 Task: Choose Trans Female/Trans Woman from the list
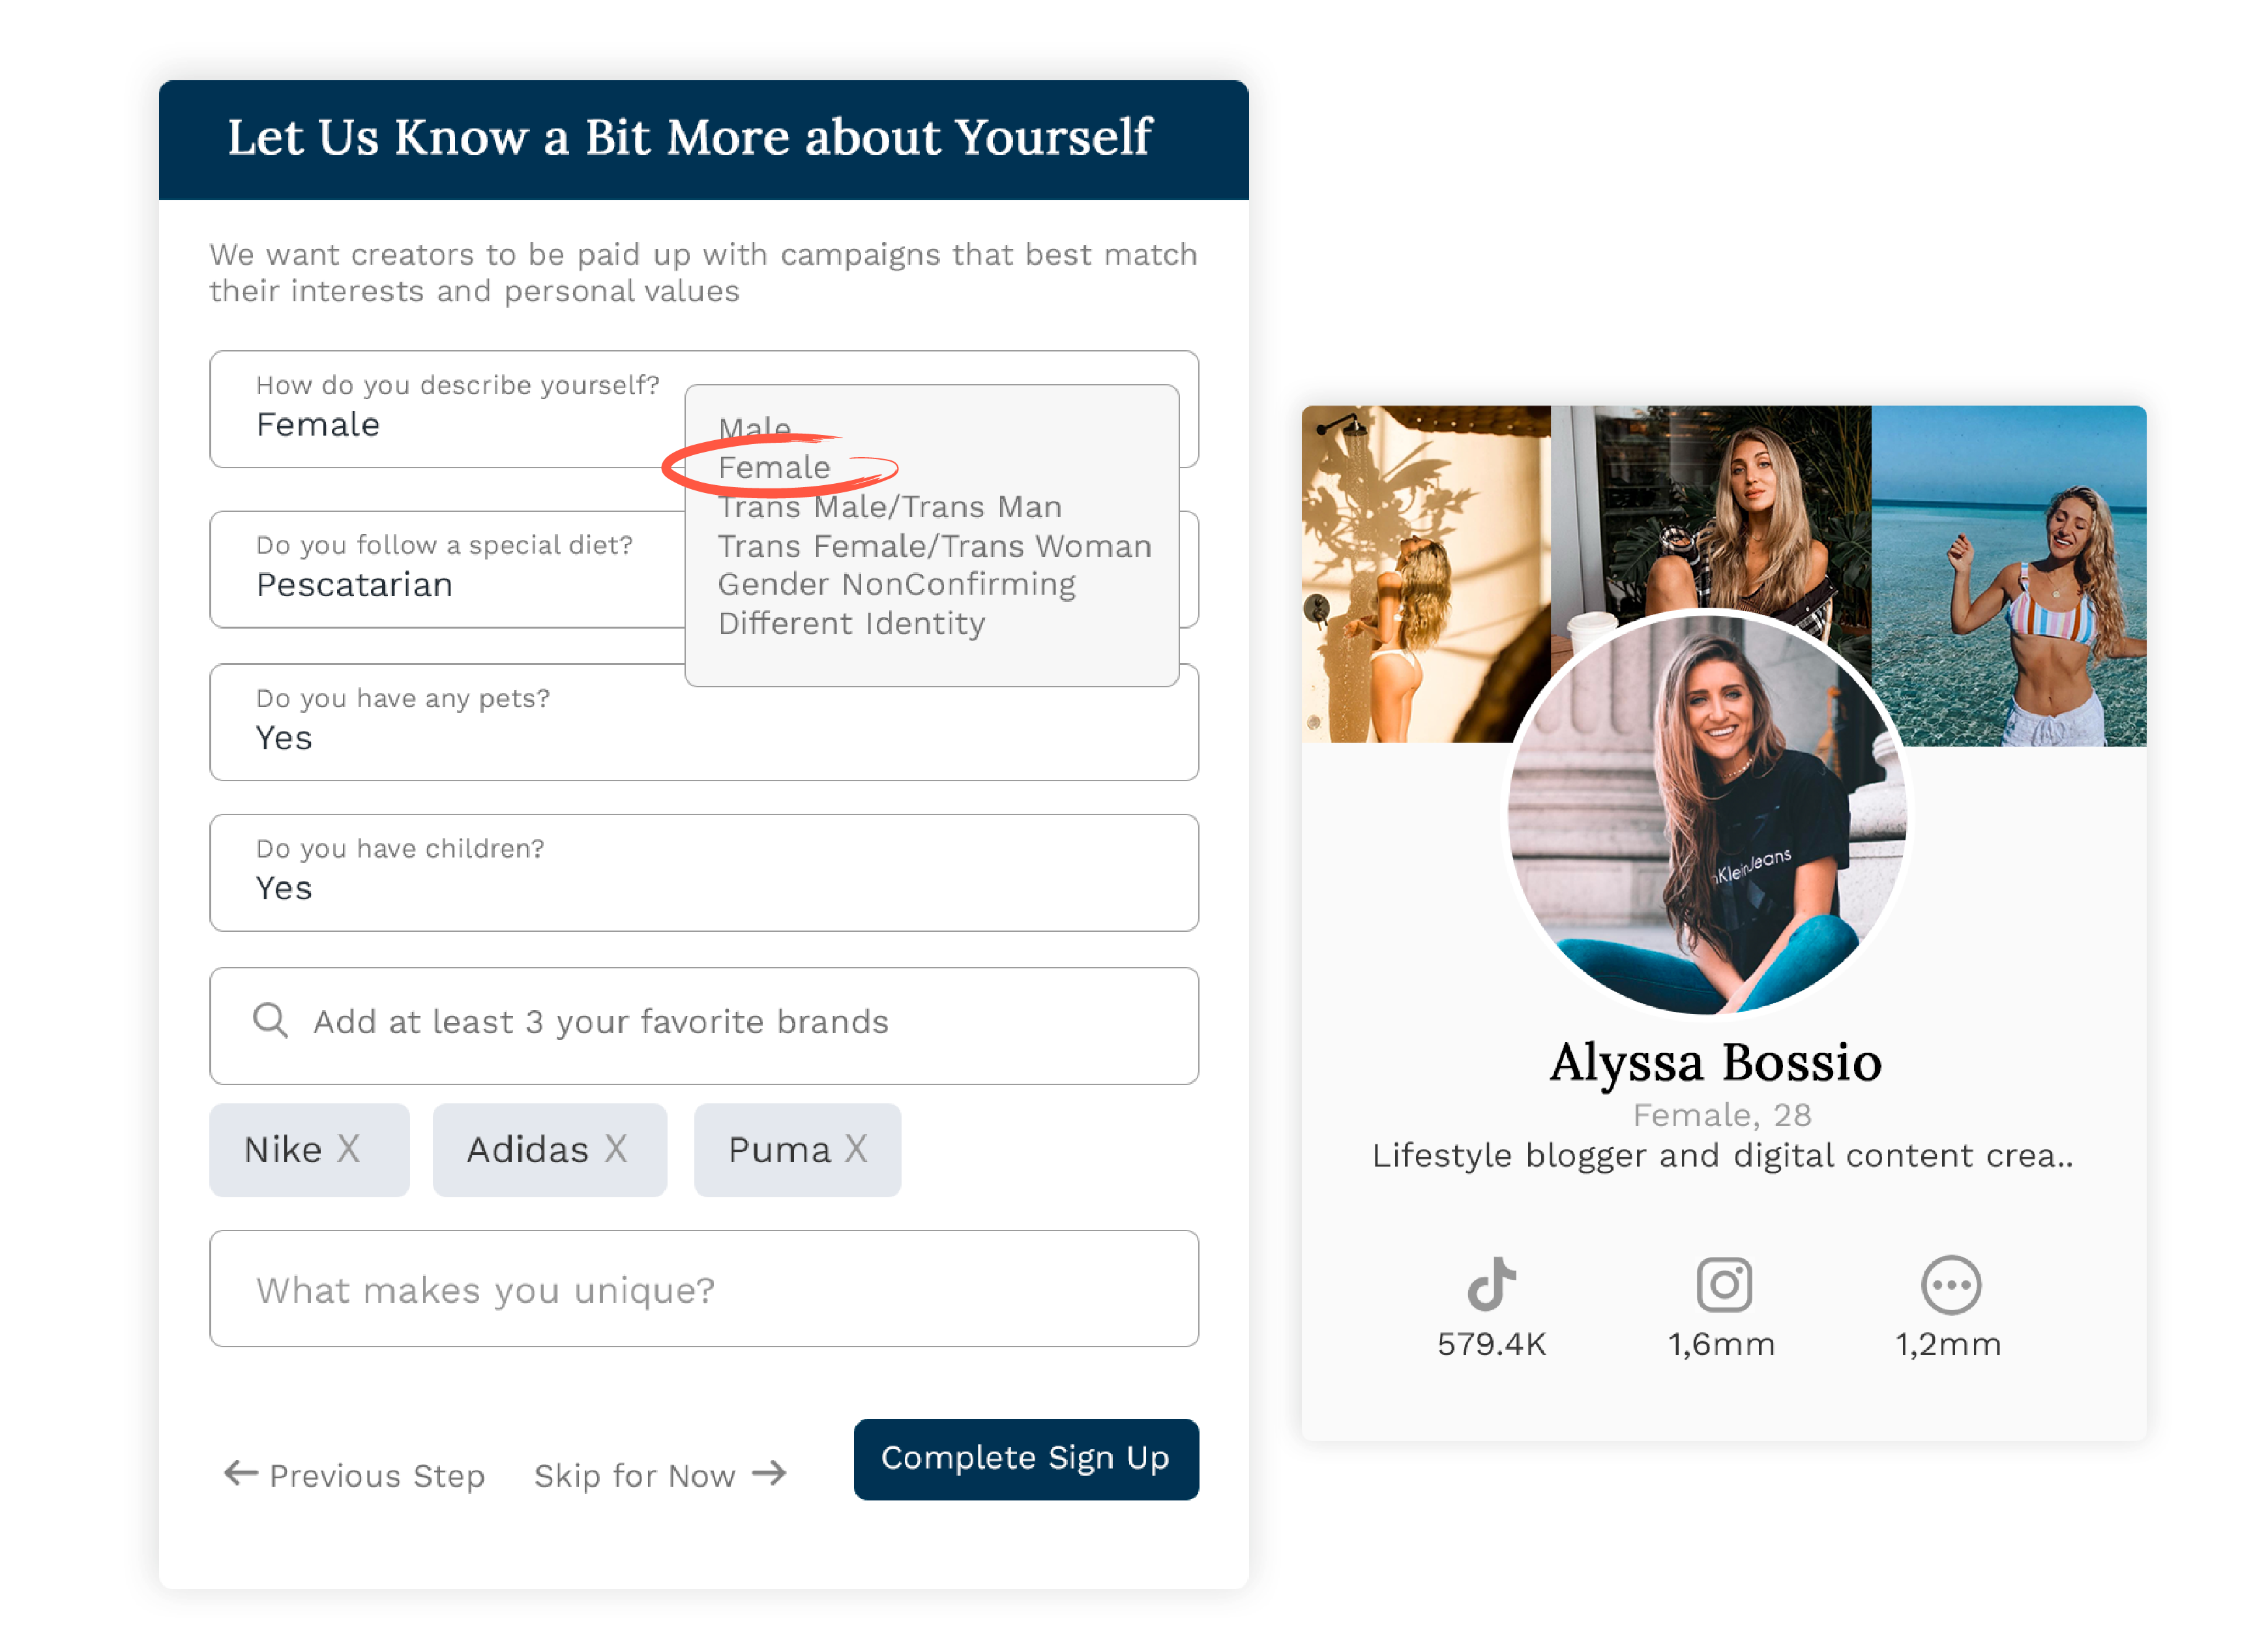tap(934, 546)
